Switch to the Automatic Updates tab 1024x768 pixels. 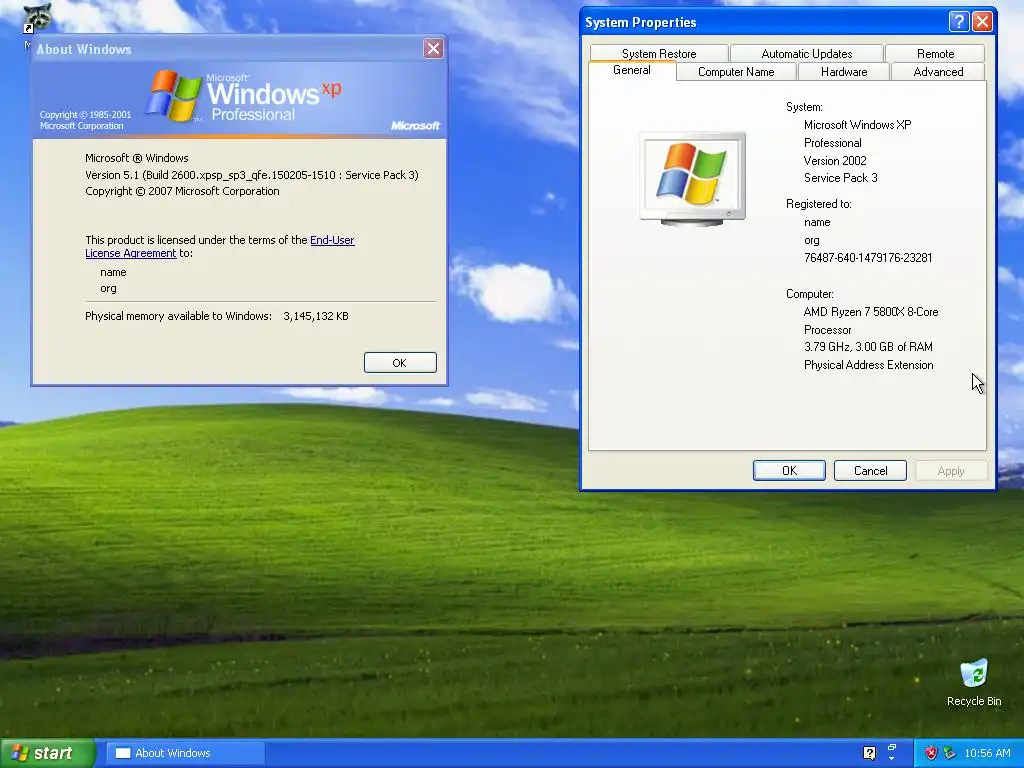click(807, 54)
